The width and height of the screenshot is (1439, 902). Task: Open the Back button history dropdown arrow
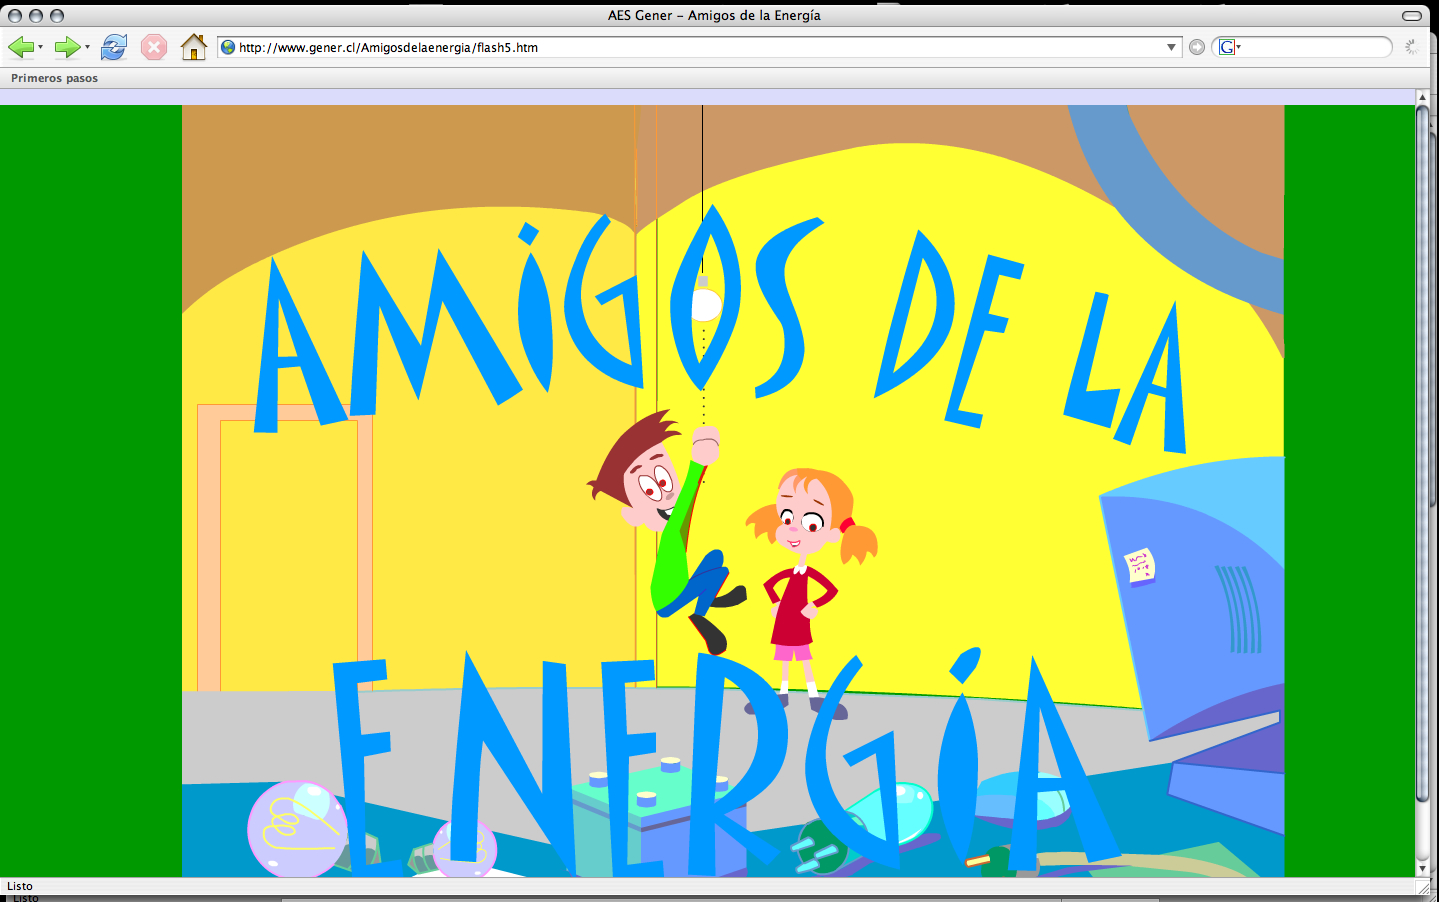(x=40, y=47)
